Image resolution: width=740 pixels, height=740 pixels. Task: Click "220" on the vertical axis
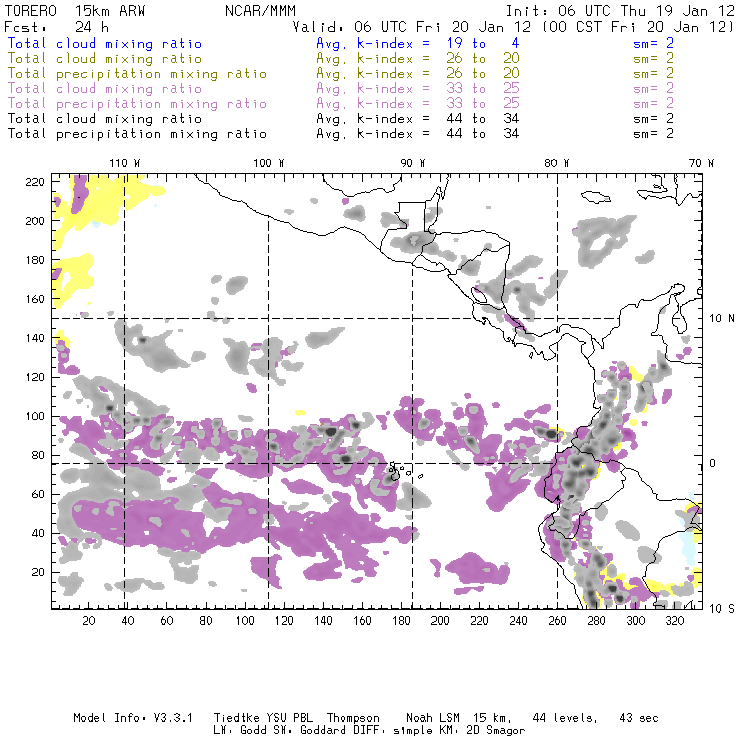[35, 182]
